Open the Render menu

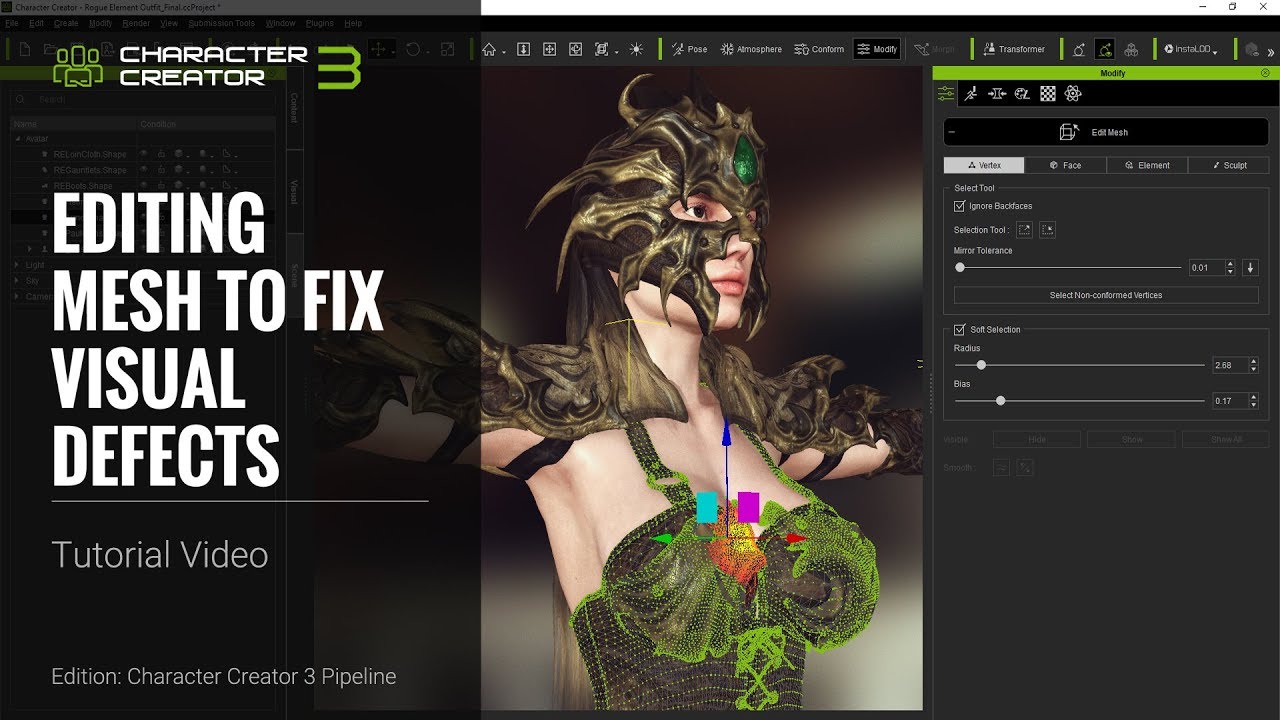tap(135, 22)
